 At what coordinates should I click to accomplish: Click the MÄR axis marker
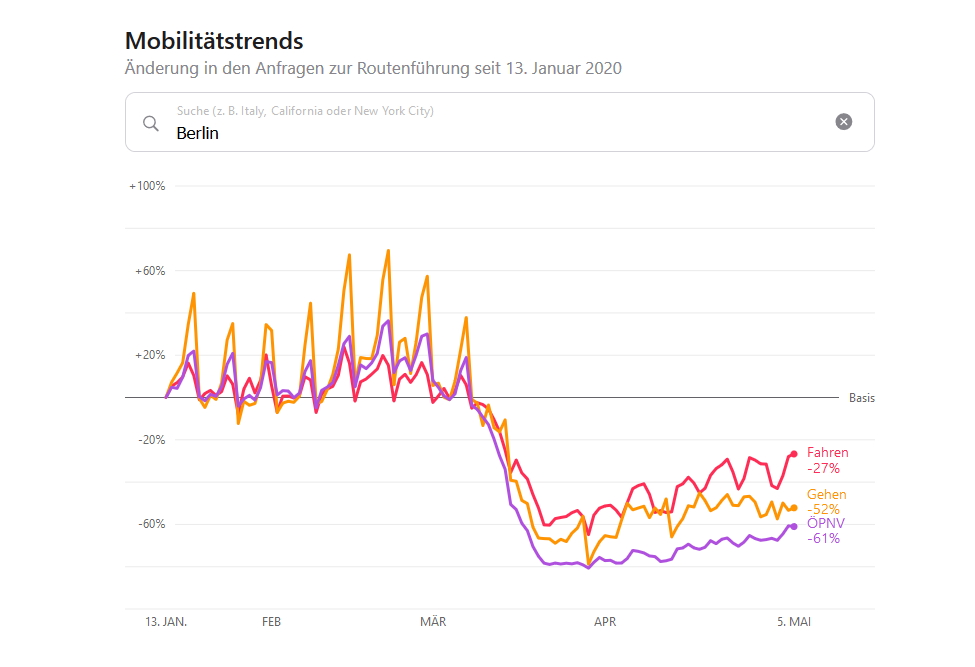(x=433, y=622)
